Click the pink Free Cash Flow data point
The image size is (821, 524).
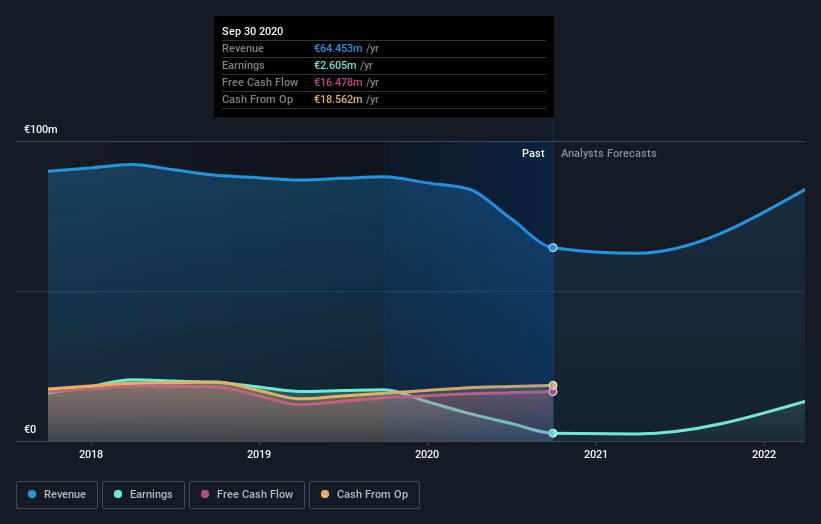pos(553,392)
